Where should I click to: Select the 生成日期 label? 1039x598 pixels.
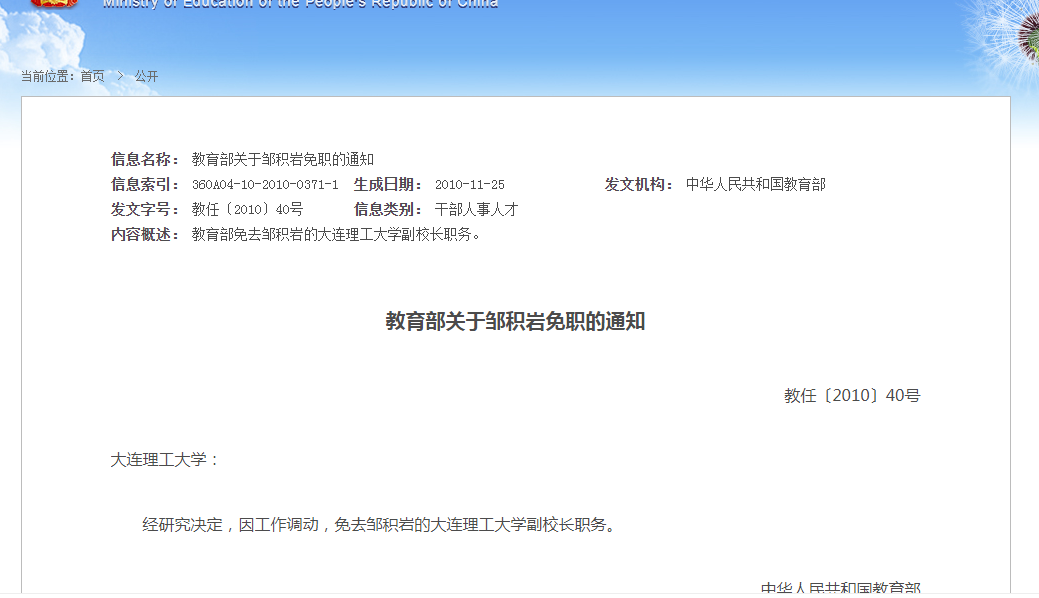click(x=388, y=184)
